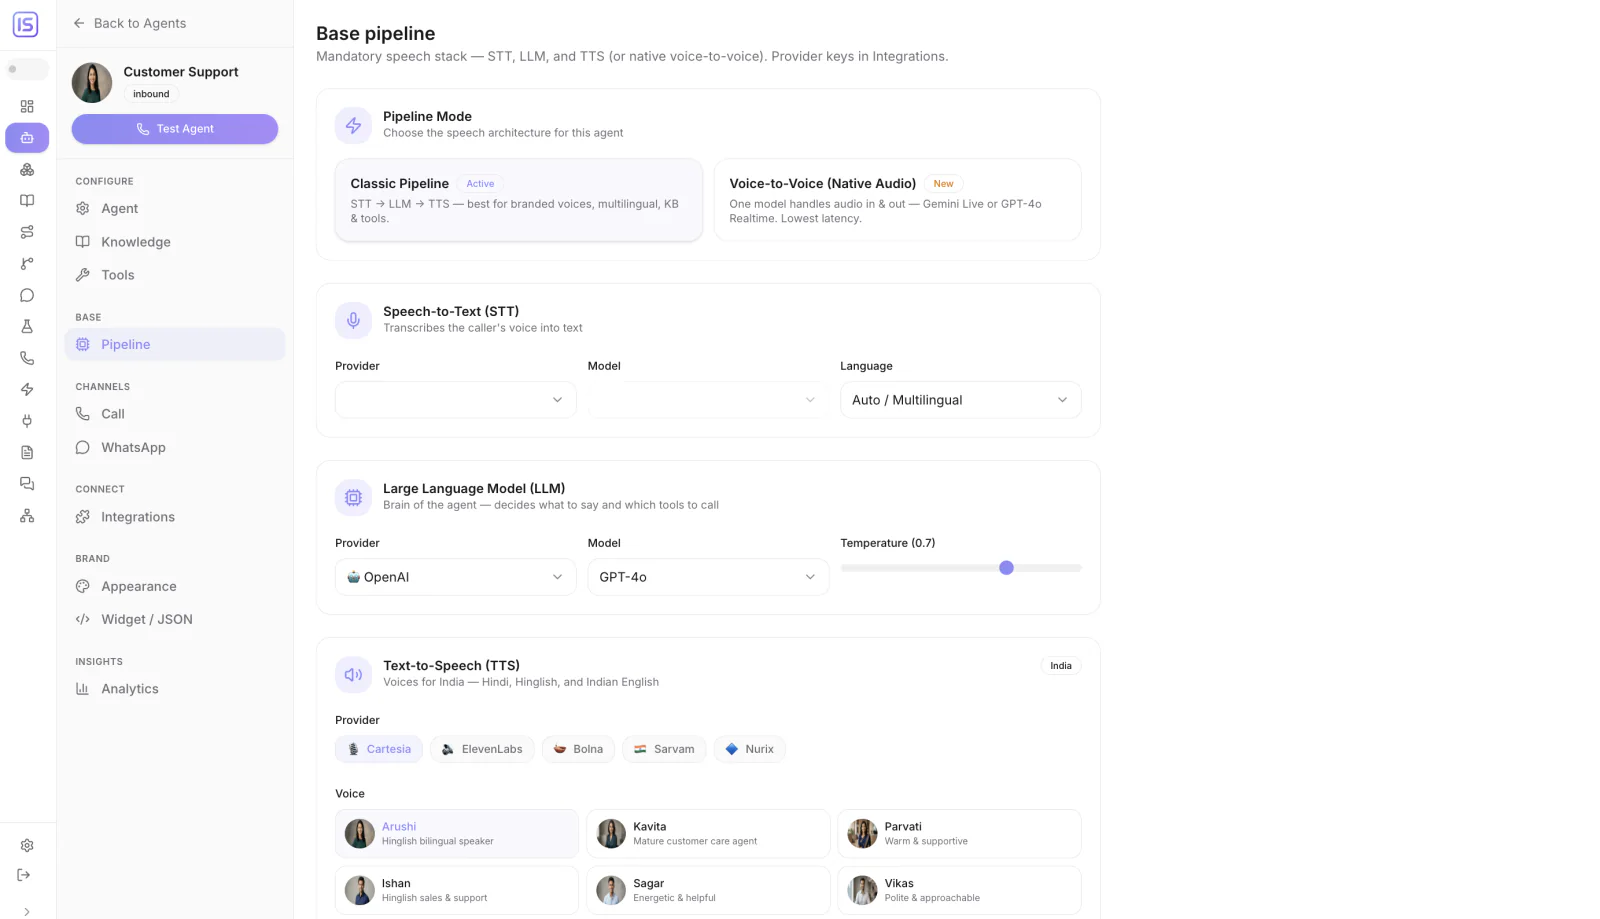1600x919 pixels.
Task: Click the India badge in the TTS section
Action: (1061, 666)
